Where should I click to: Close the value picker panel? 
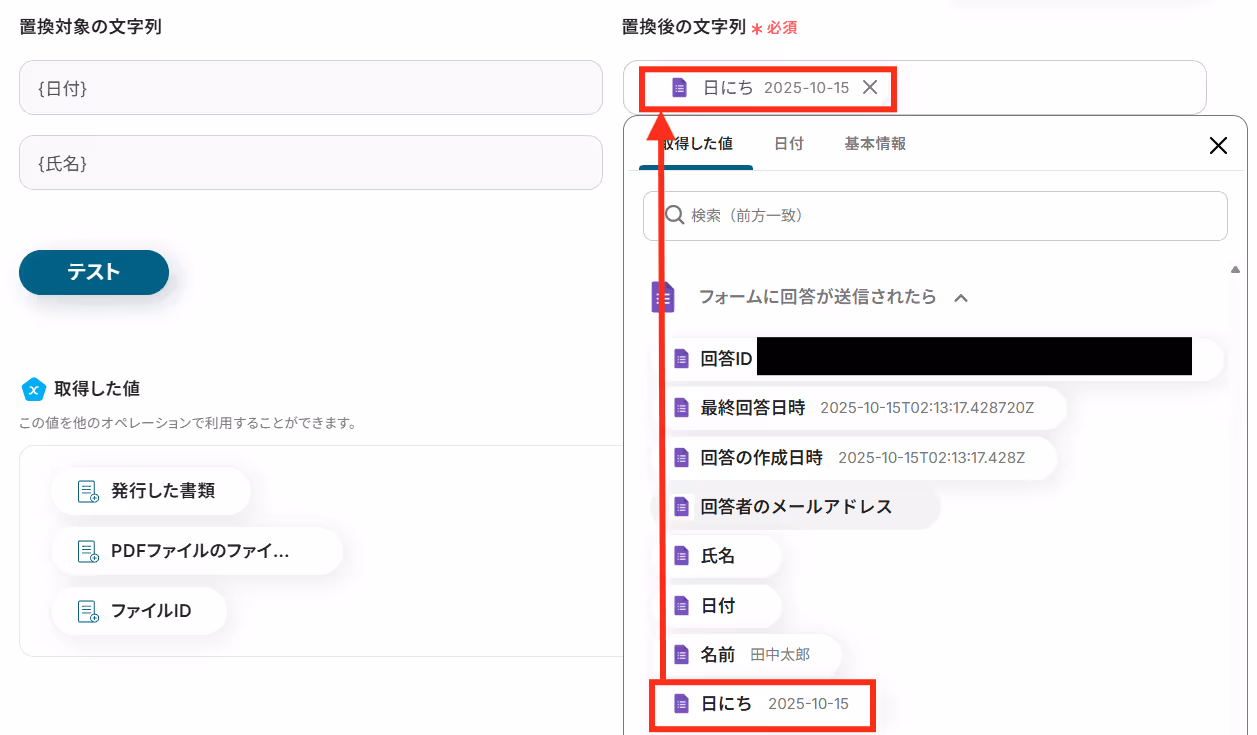(1218, 146)
